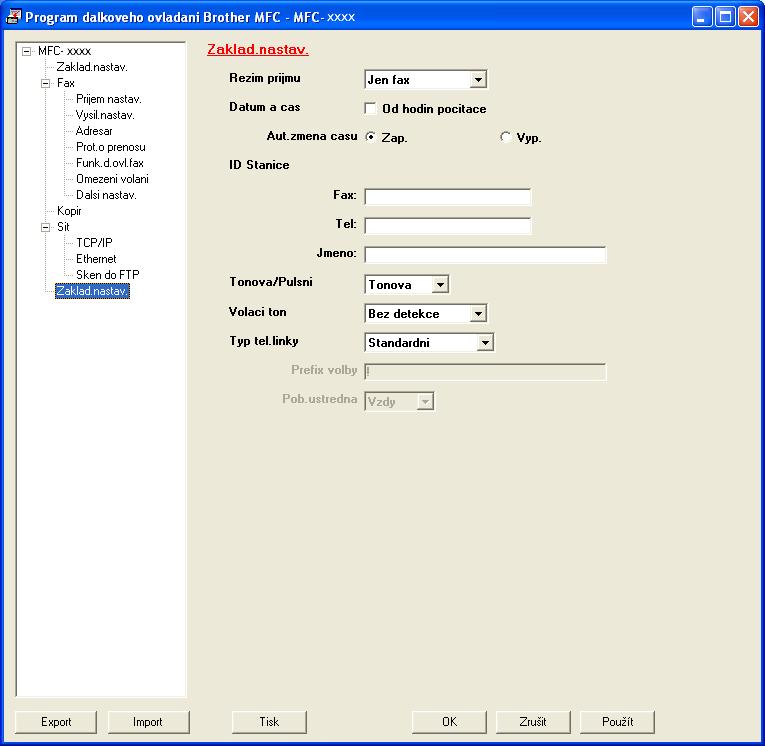Select the MFC- xxxx root label
765x746 pixels.
click(64, 51)
